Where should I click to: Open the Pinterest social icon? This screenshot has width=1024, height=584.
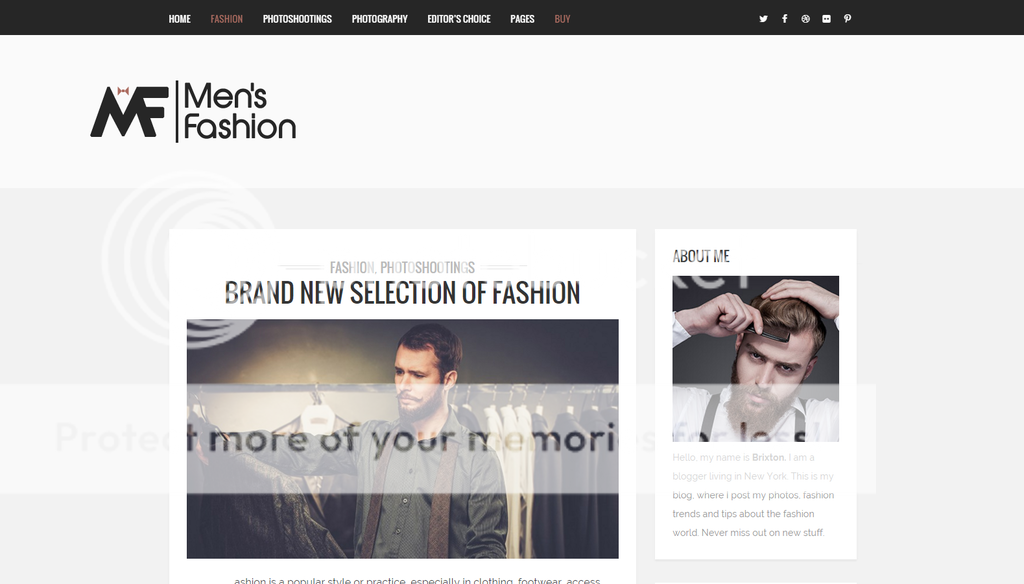tap(847, 19)
